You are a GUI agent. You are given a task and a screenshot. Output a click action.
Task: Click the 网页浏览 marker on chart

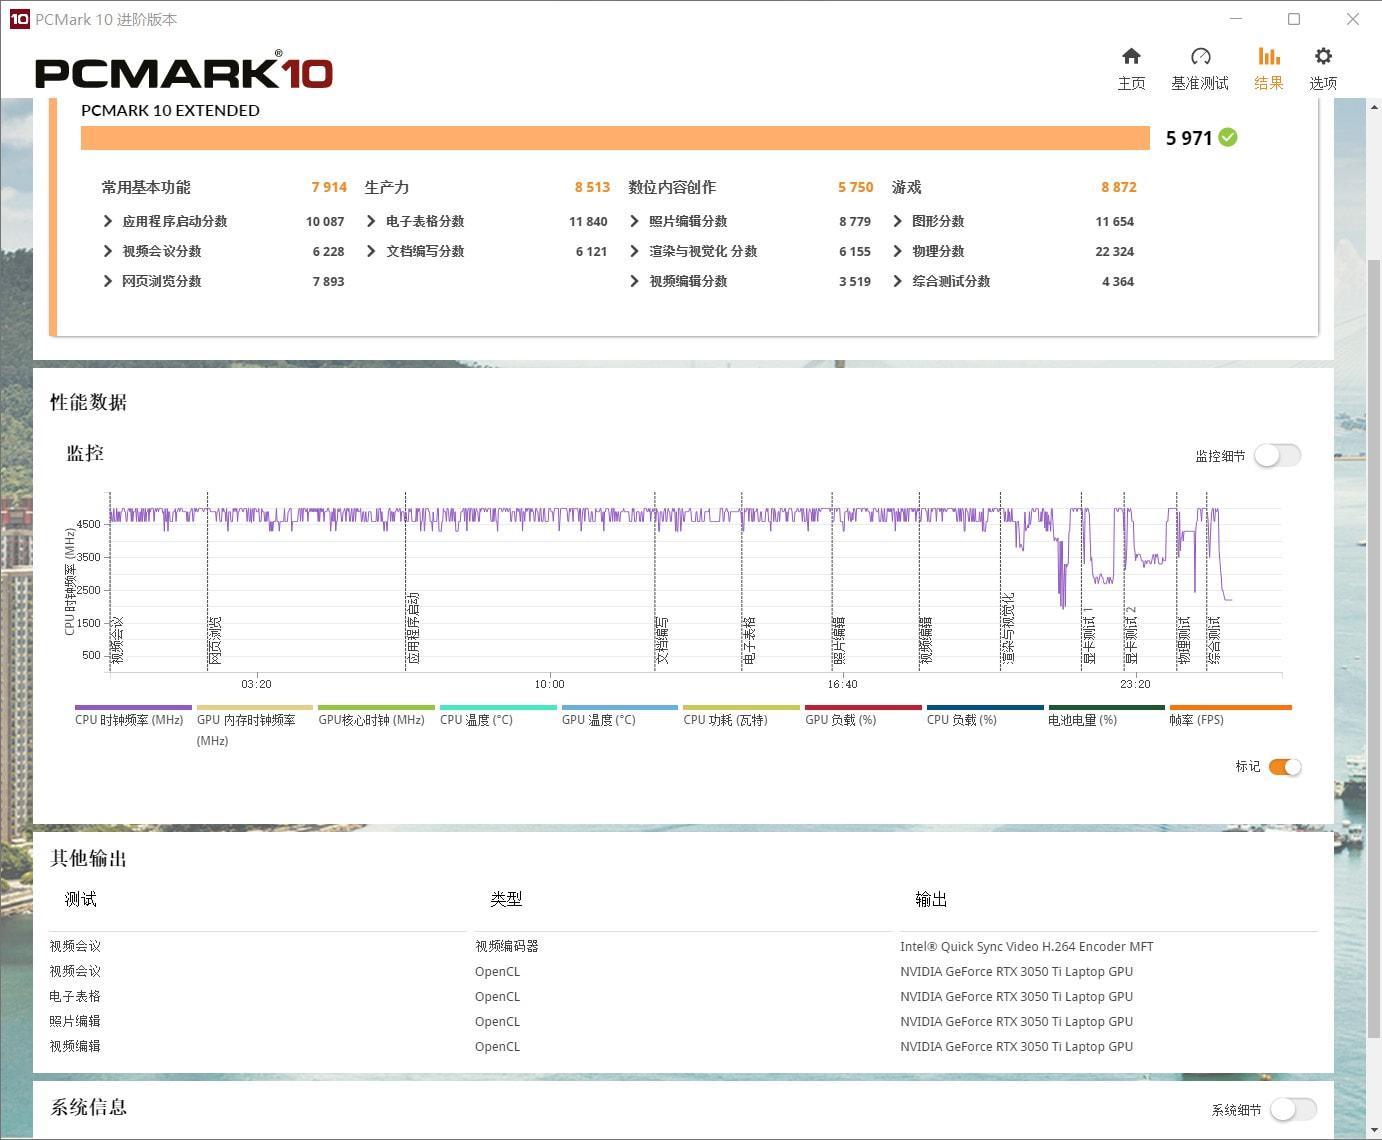click(x=215, y=641)
